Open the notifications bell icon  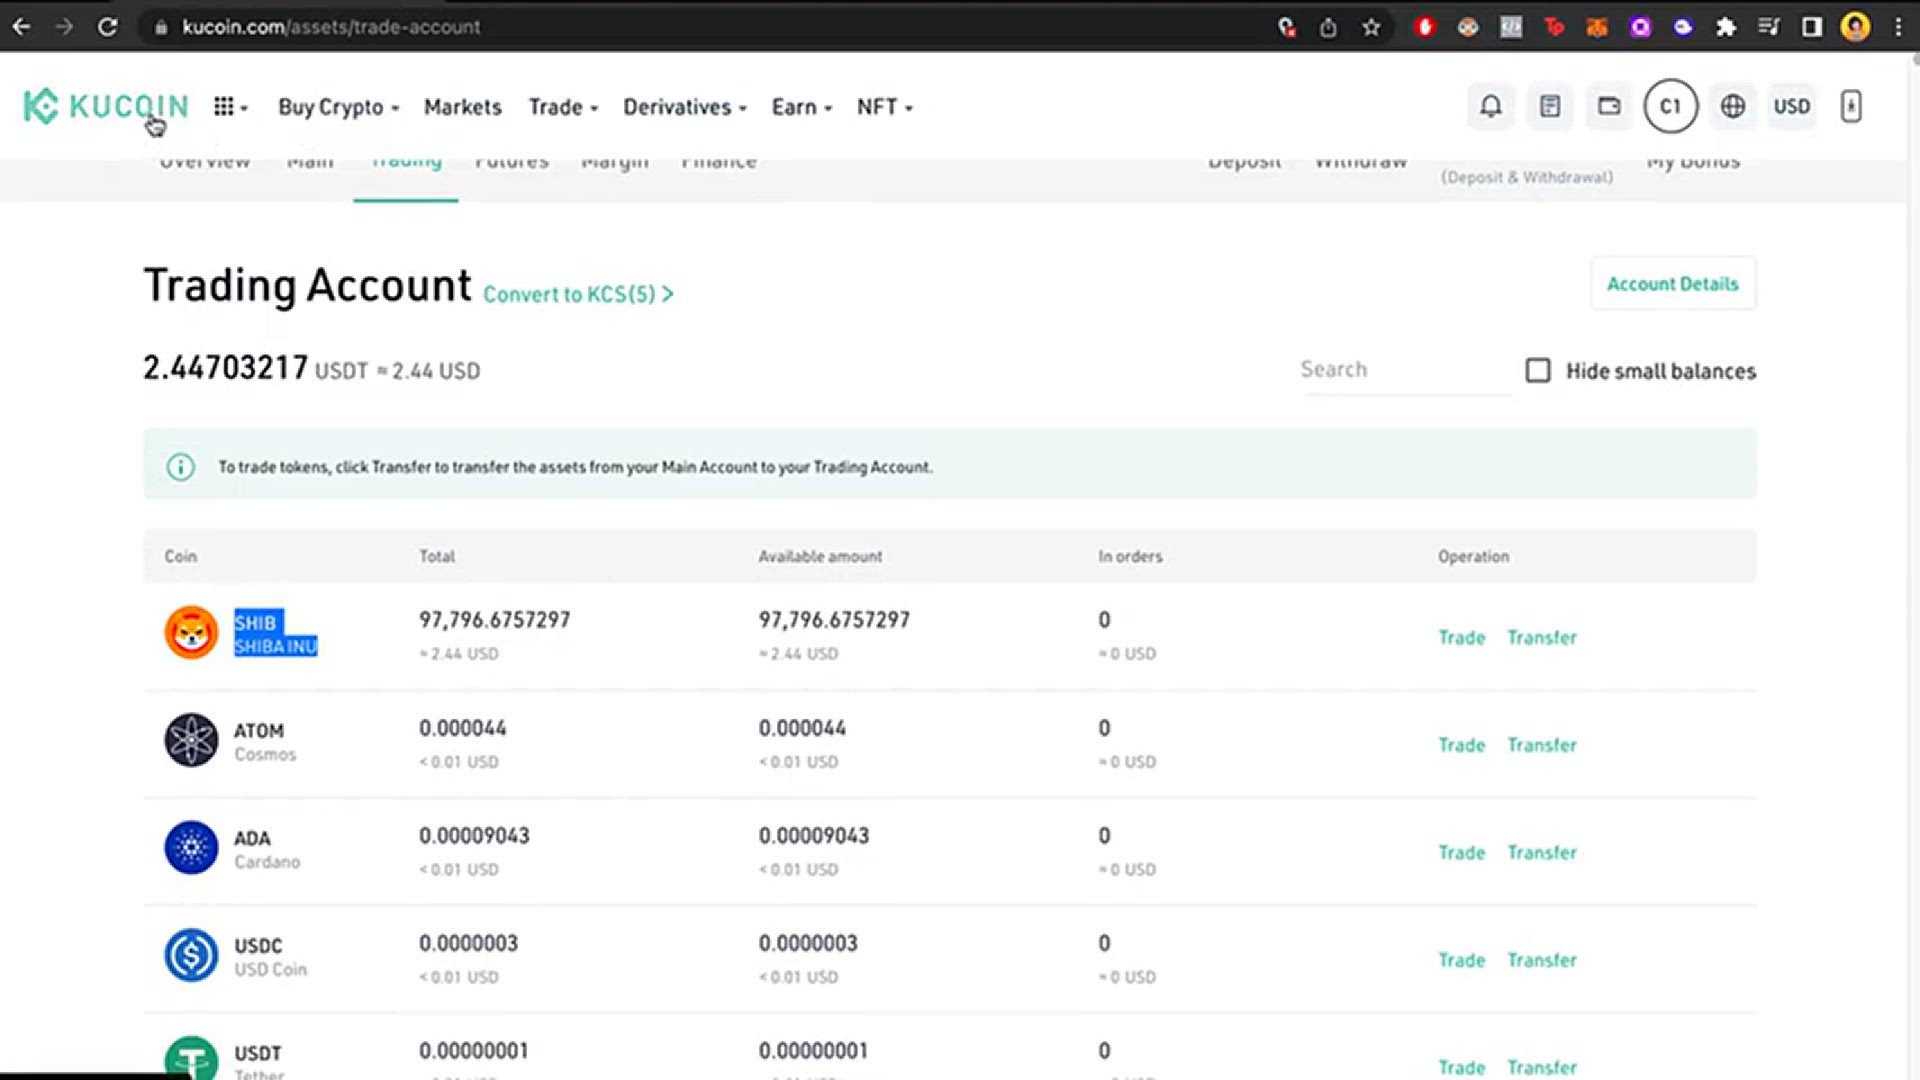1490,106
